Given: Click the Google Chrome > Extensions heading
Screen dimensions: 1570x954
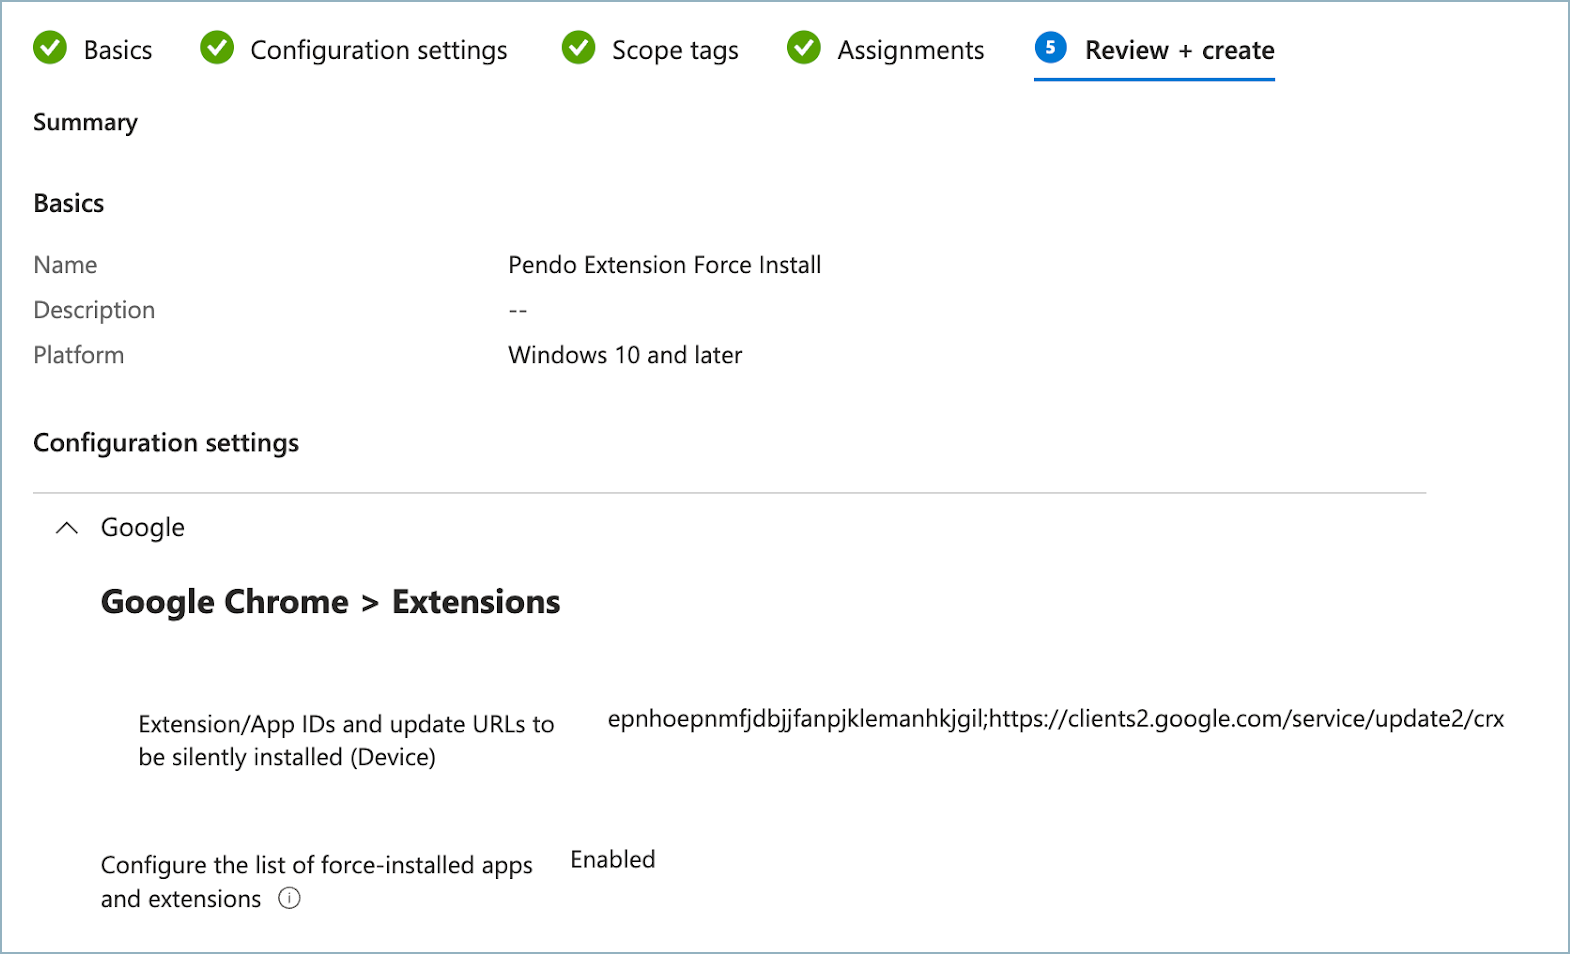Looking at the screenshot, I should 330,602.
